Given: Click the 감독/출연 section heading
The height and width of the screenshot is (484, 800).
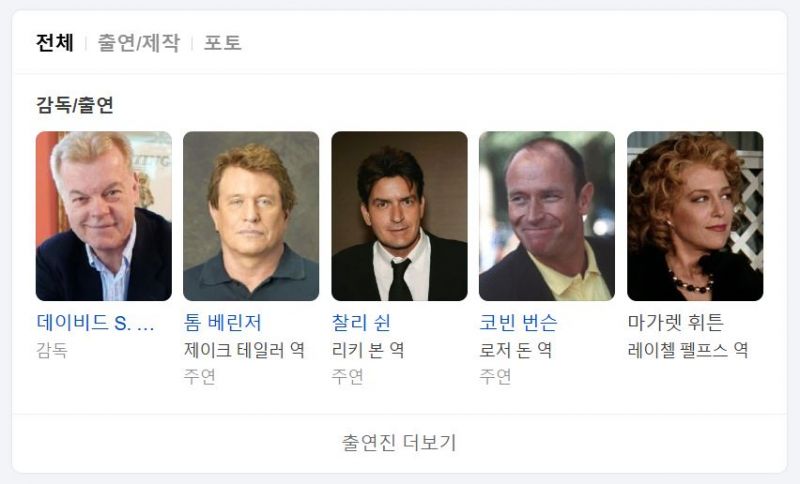Looking at the screenshot, I should (75, 106).
